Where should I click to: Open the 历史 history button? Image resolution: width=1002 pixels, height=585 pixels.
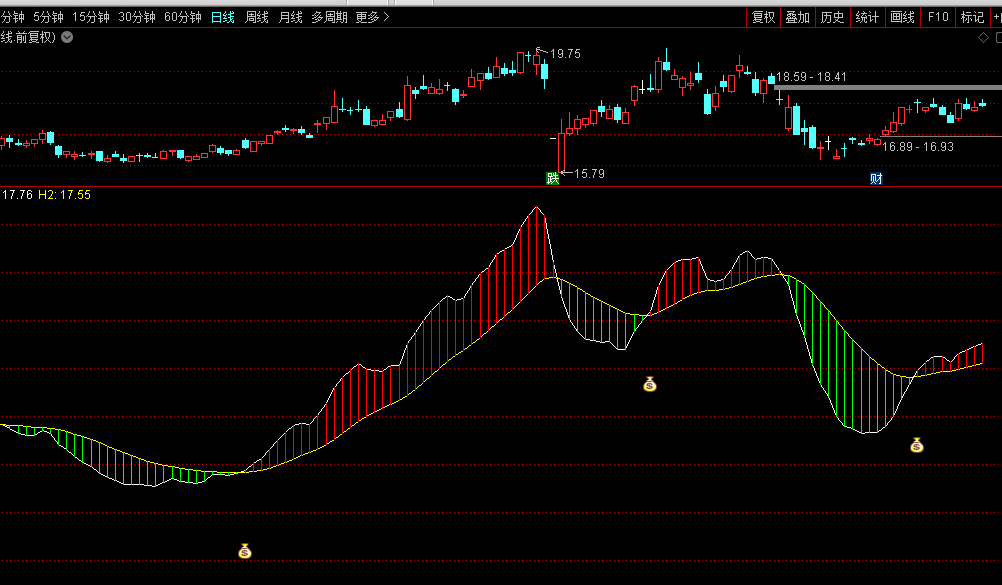click(832, 17)
